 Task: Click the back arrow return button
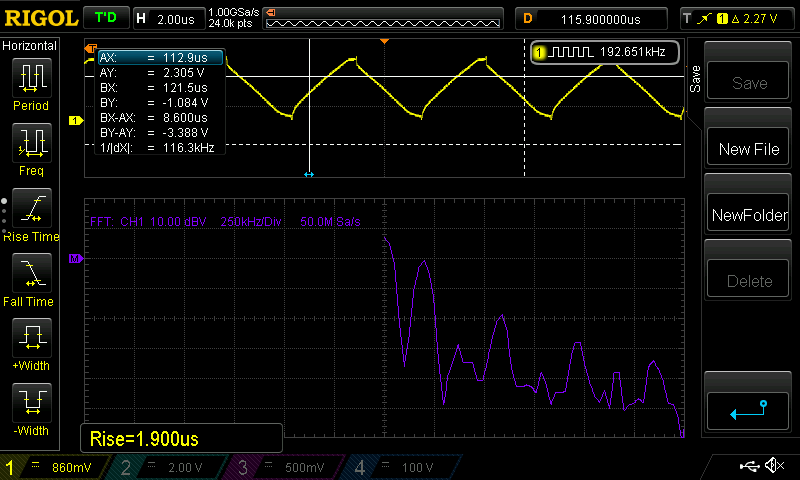tap(749, 410)
